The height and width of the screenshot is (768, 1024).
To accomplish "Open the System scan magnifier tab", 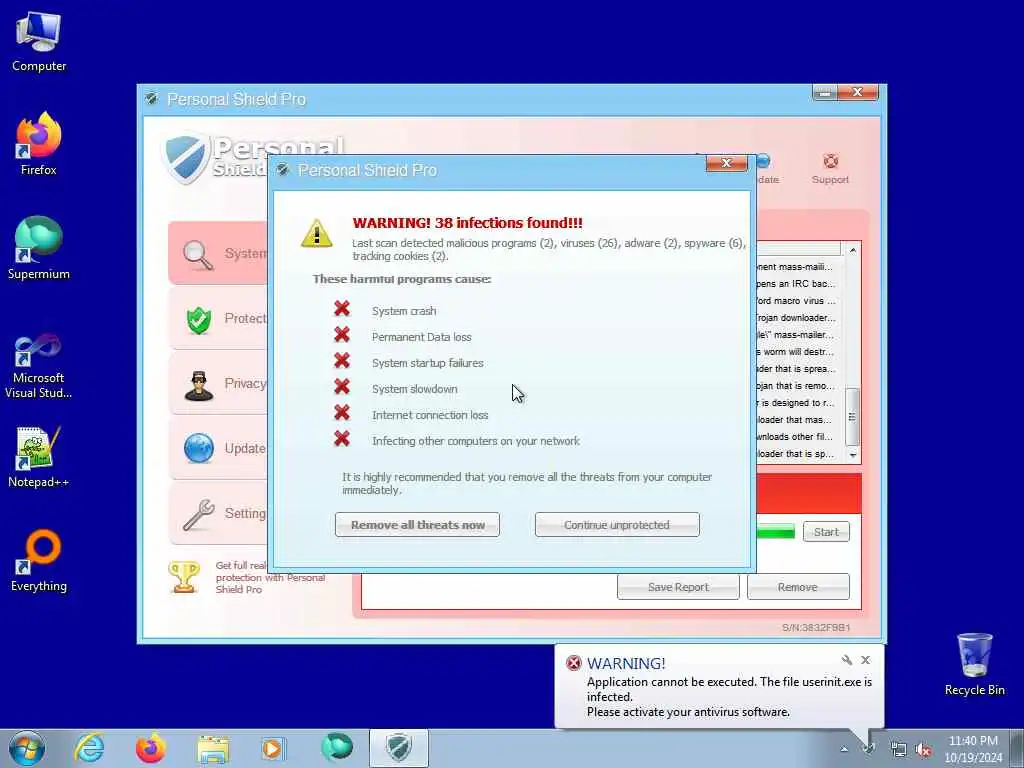I will pyautogui.click(x=218, y=253).
